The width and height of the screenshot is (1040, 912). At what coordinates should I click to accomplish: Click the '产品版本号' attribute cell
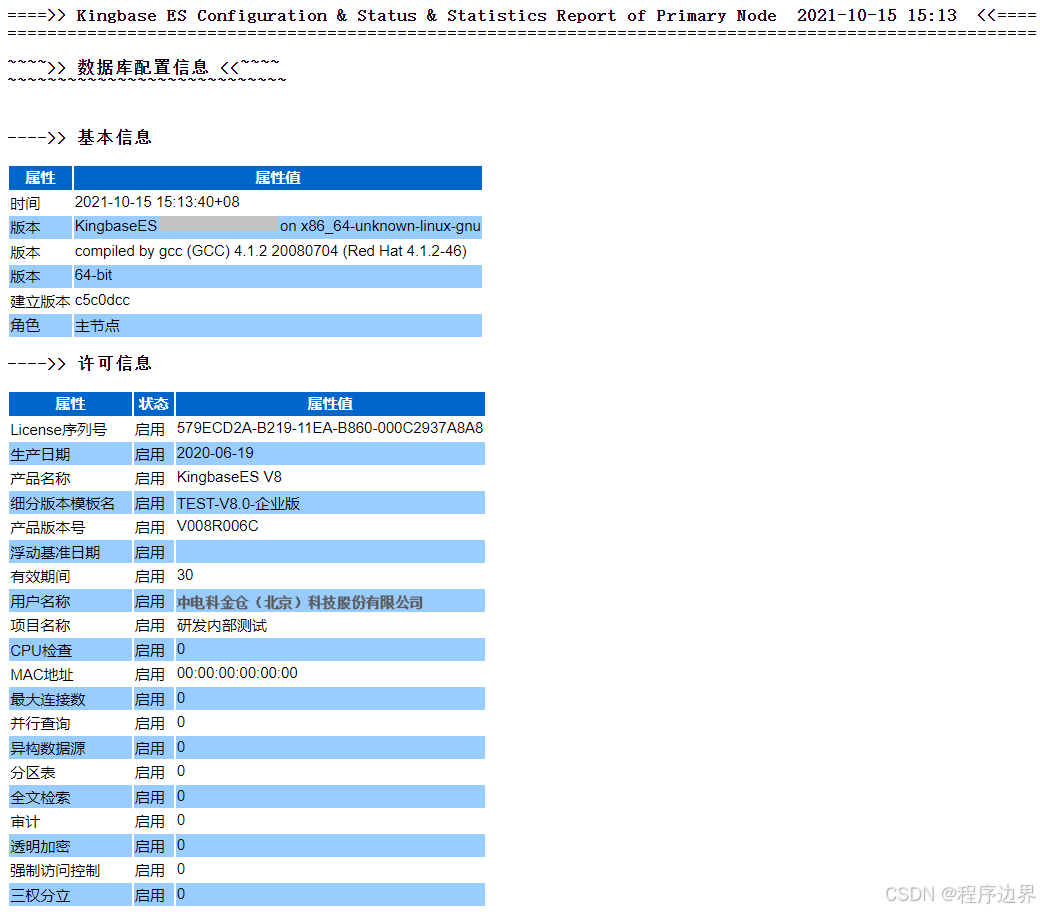point(70,527)
